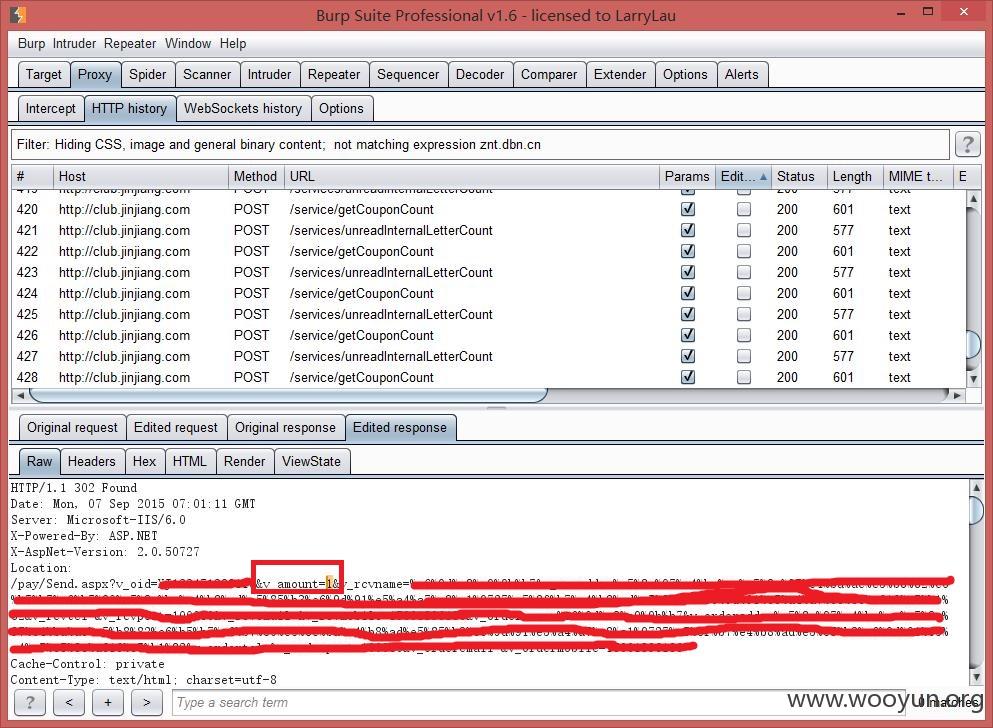Toggle Params checkbox for request 422
The height and width of the screenshot is (728, 993).
tap(688, 251)
